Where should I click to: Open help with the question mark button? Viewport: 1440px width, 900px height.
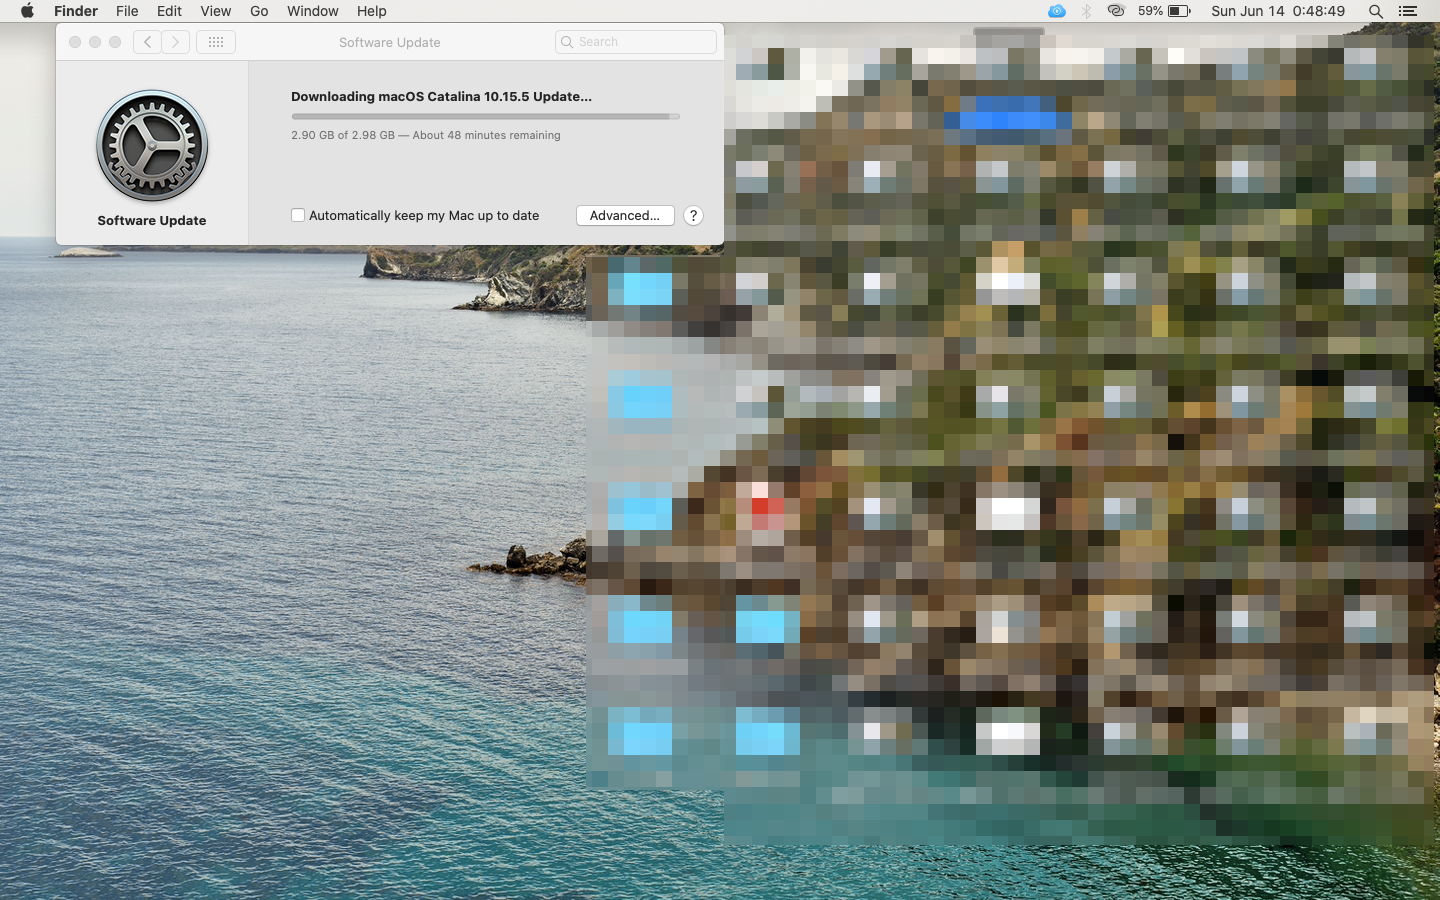point(693,215)
